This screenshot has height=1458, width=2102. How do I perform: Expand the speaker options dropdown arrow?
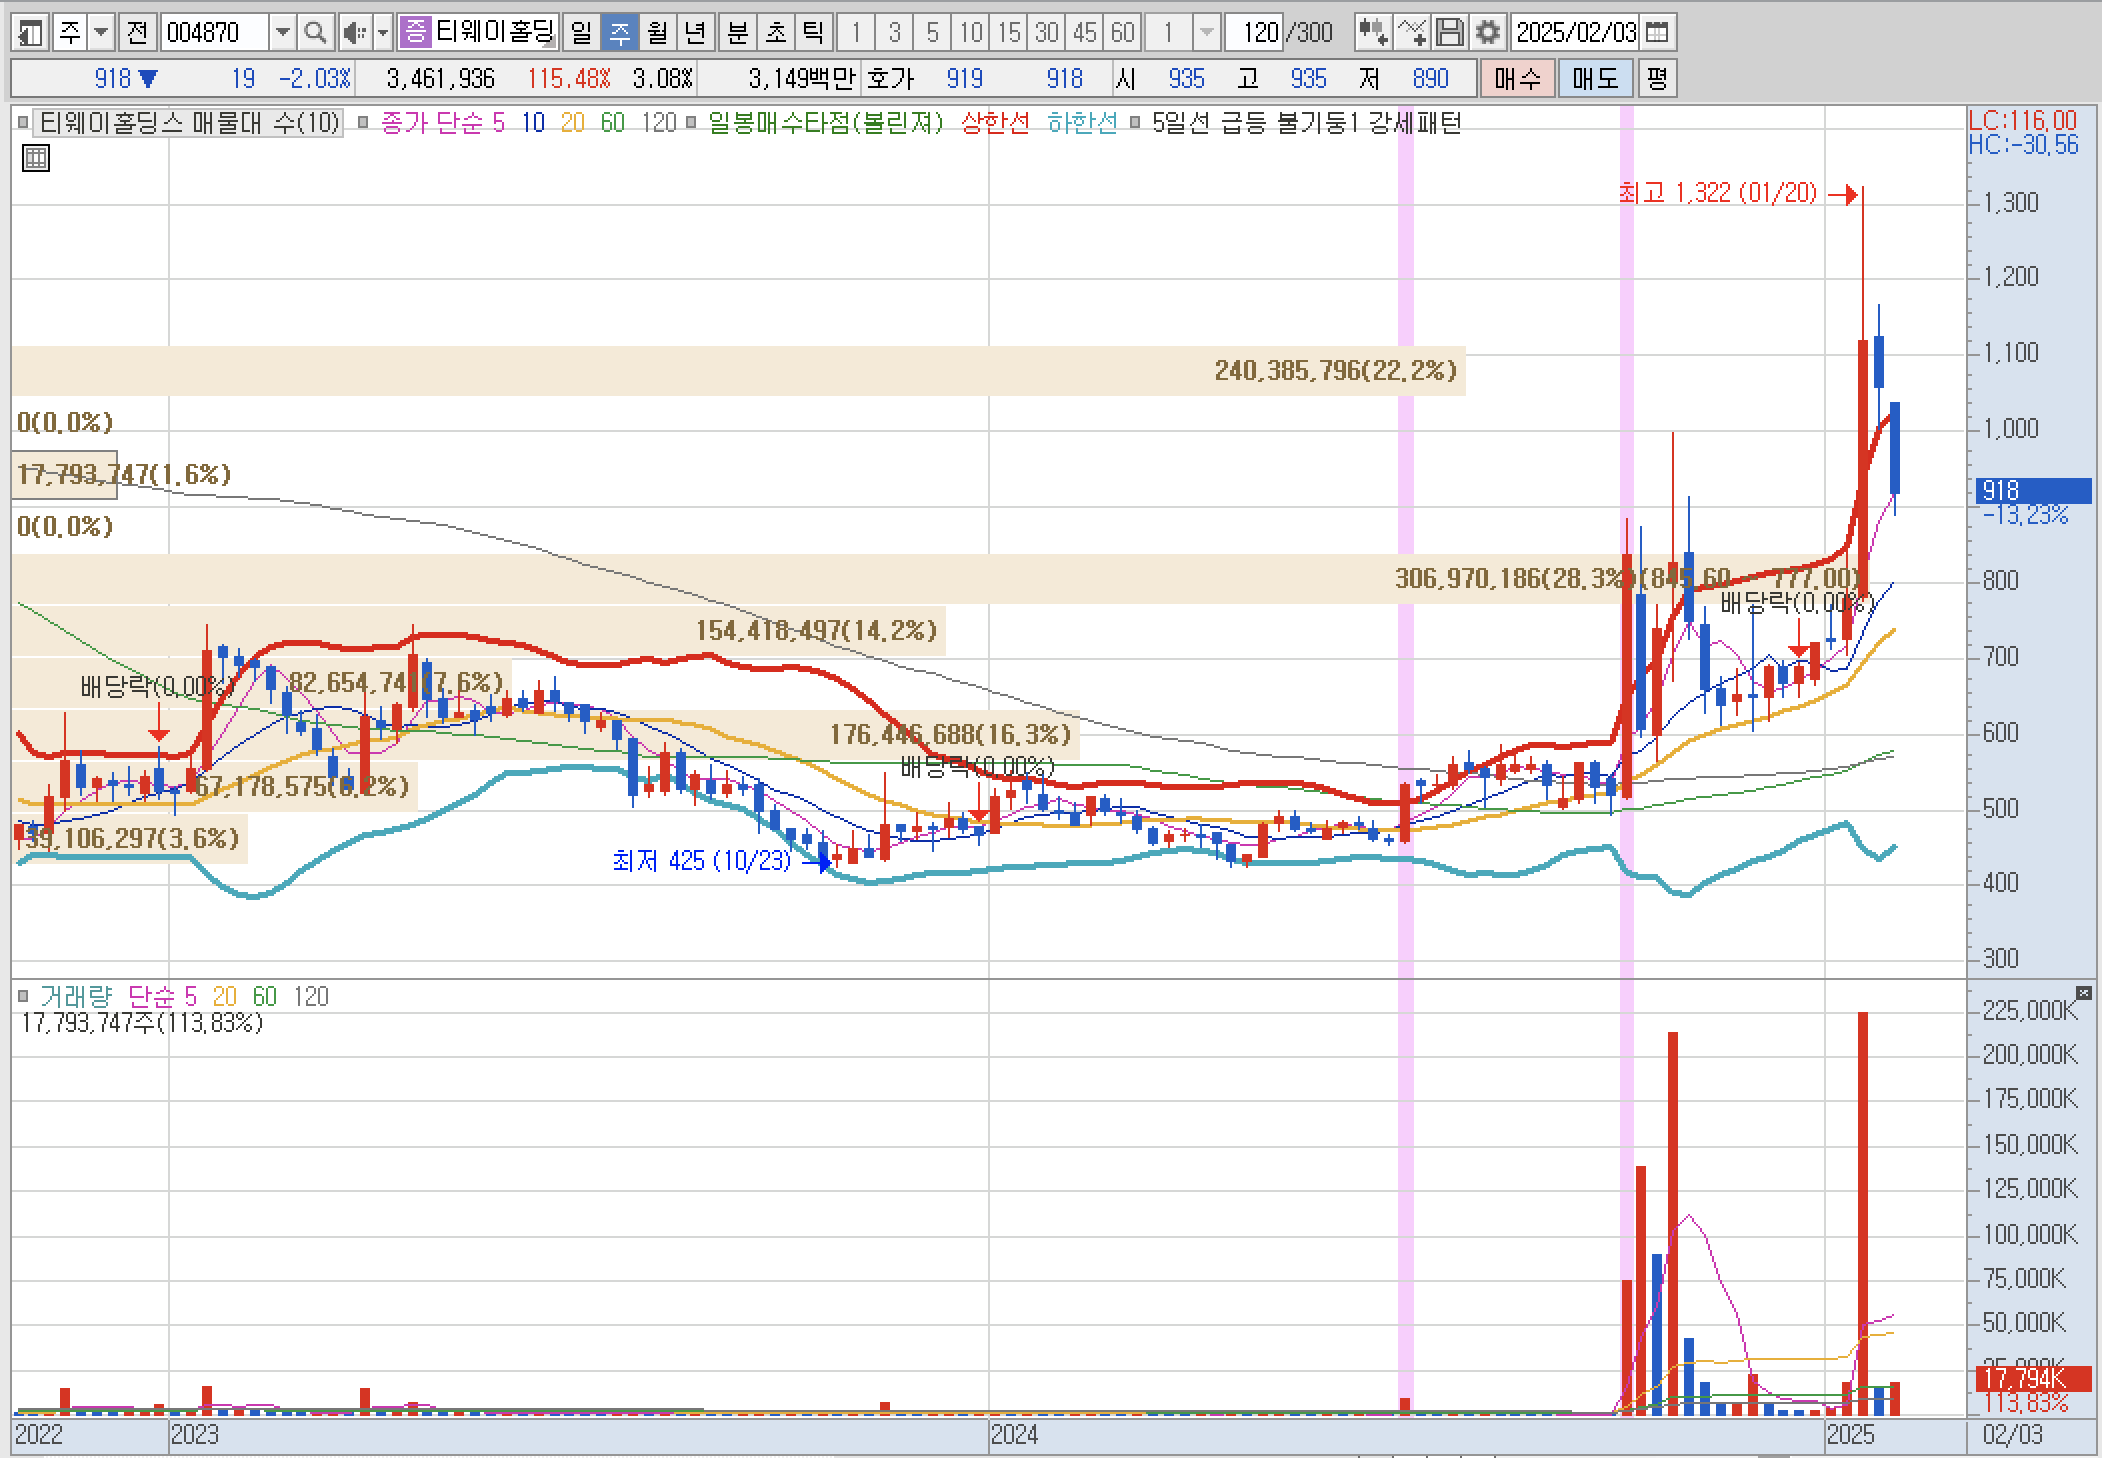pos(382,33)
